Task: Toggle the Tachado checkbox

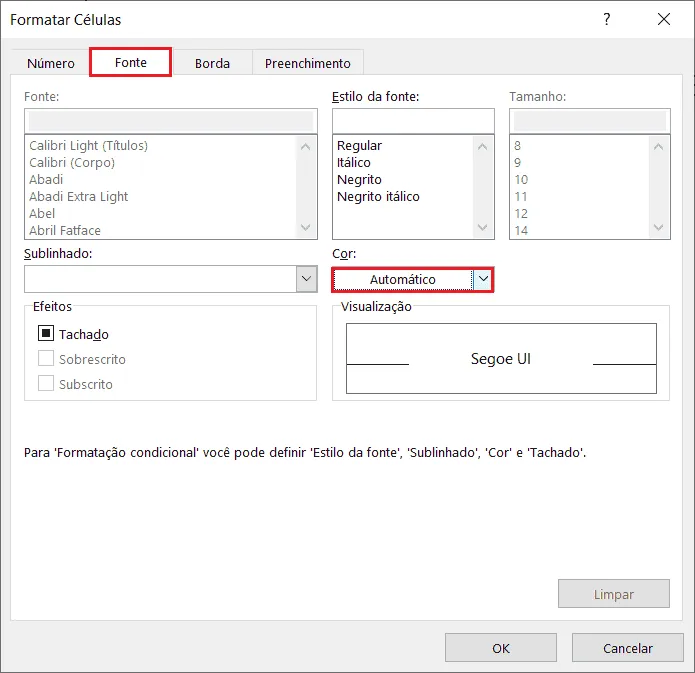Action: pos(46,333)
